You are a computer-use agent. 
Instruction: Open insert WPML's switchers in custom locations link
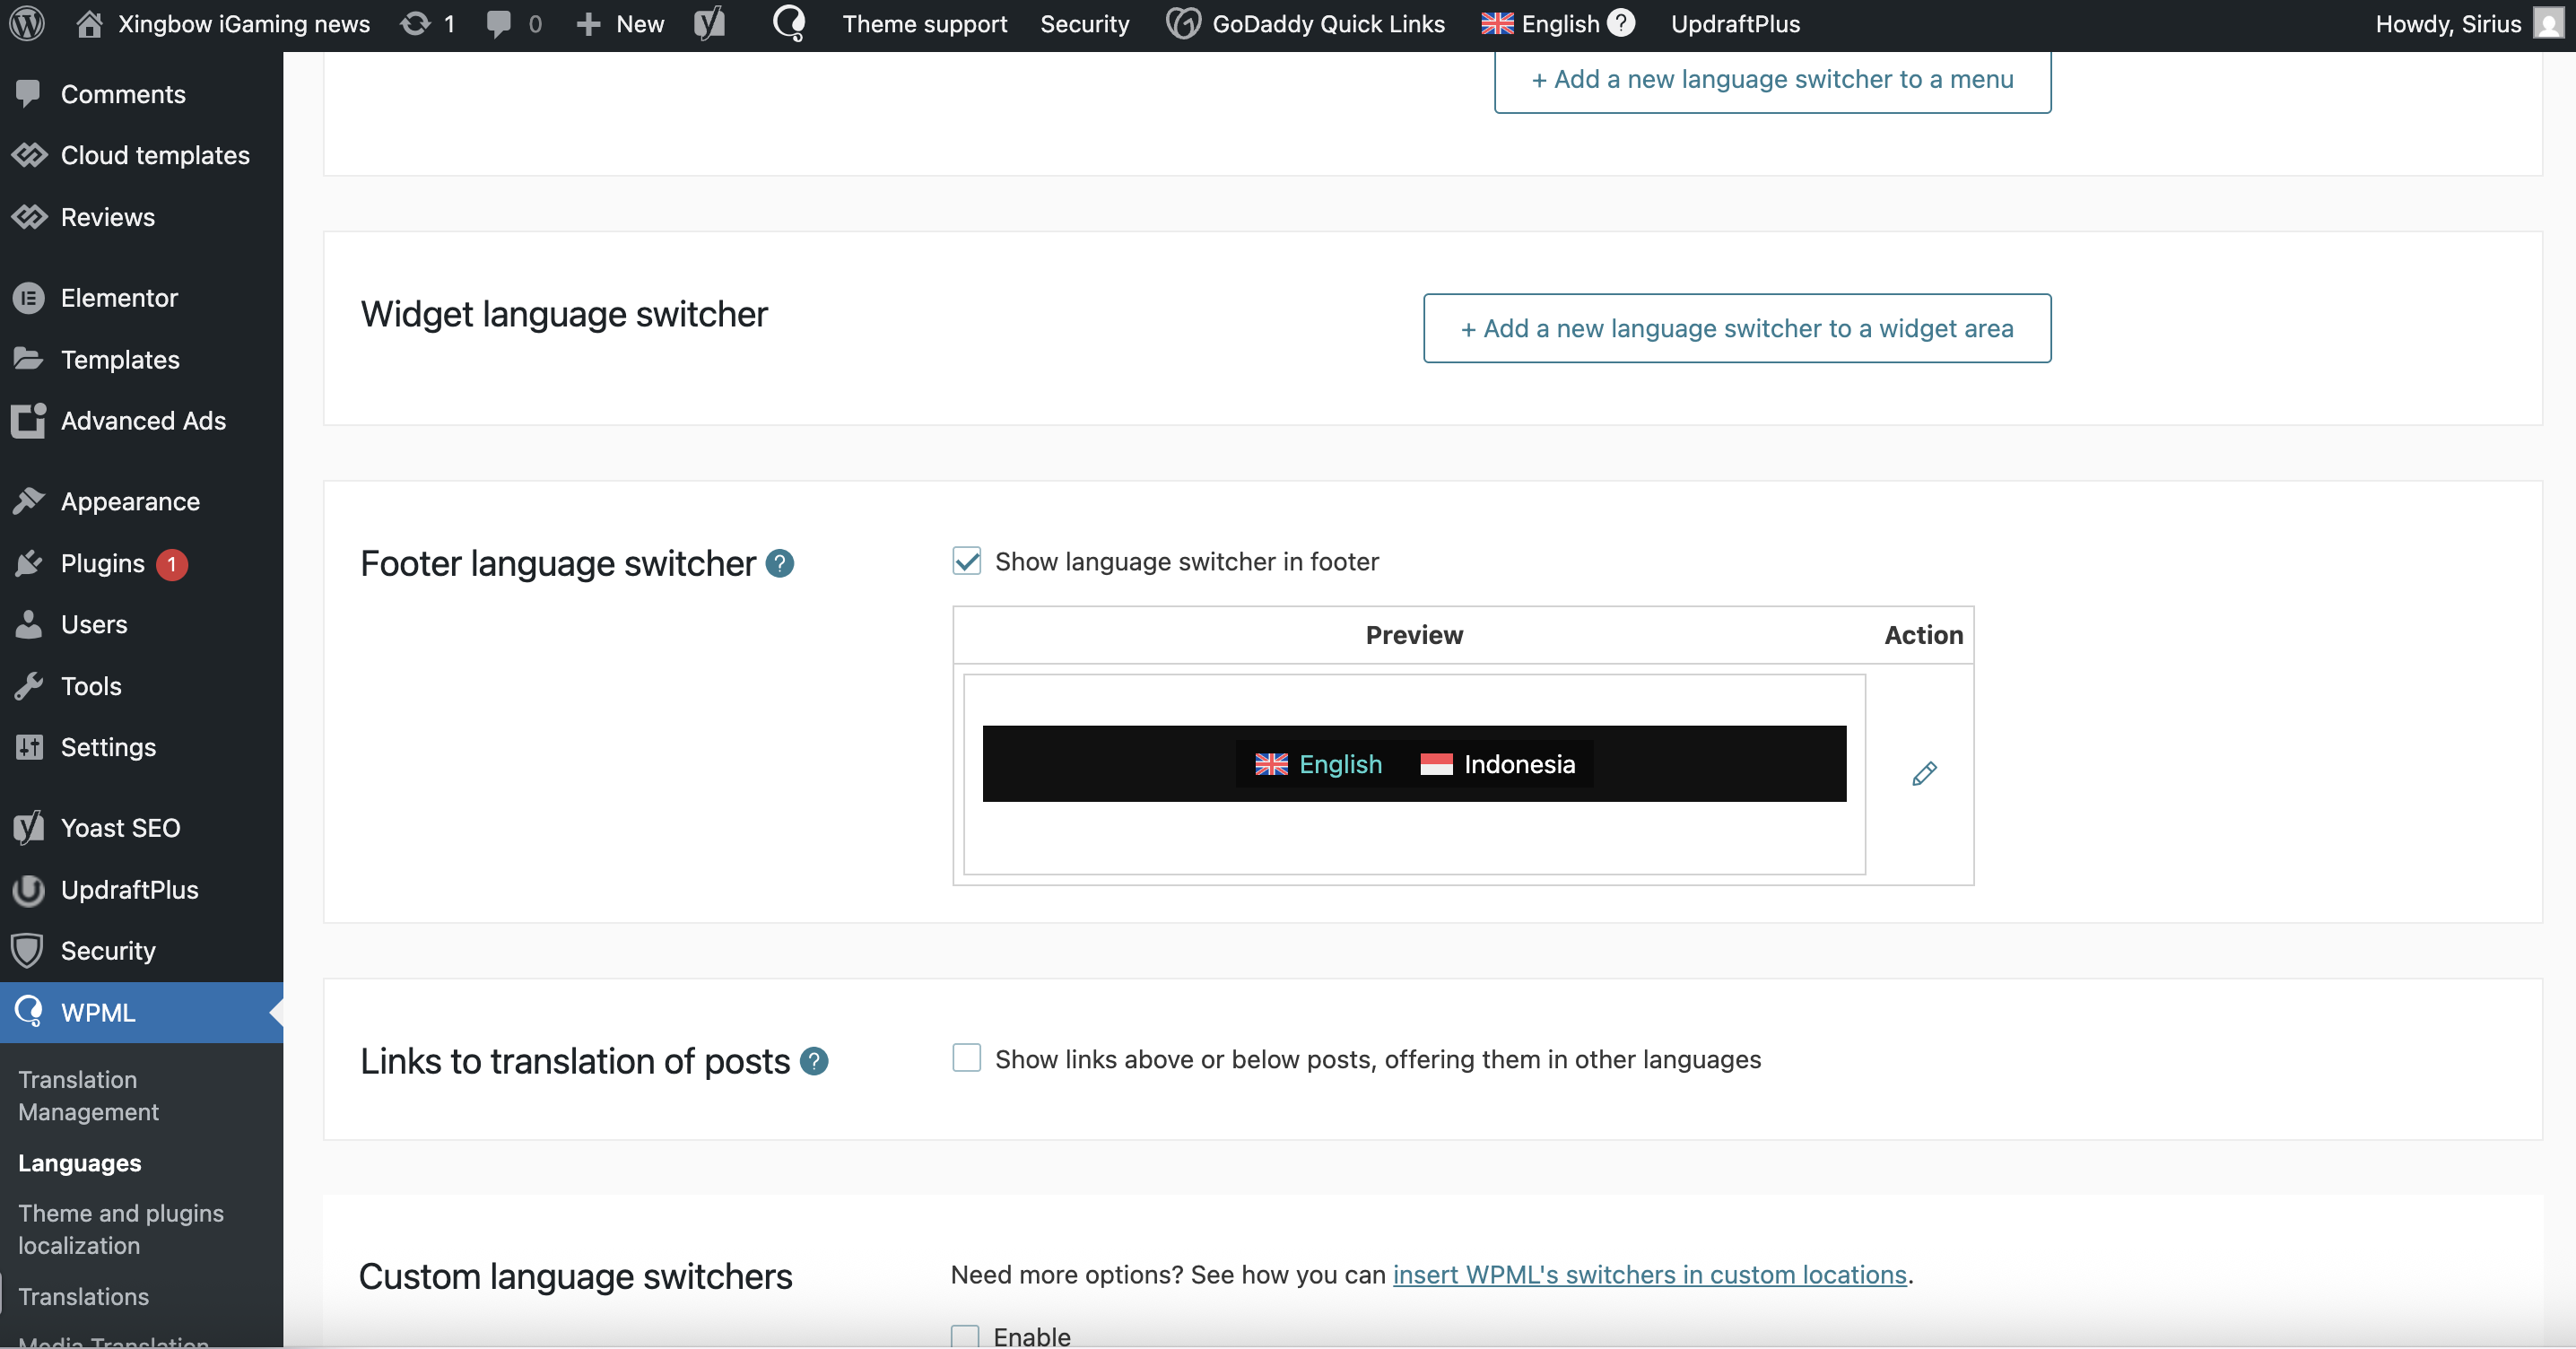click(x=1650, y=1275)
